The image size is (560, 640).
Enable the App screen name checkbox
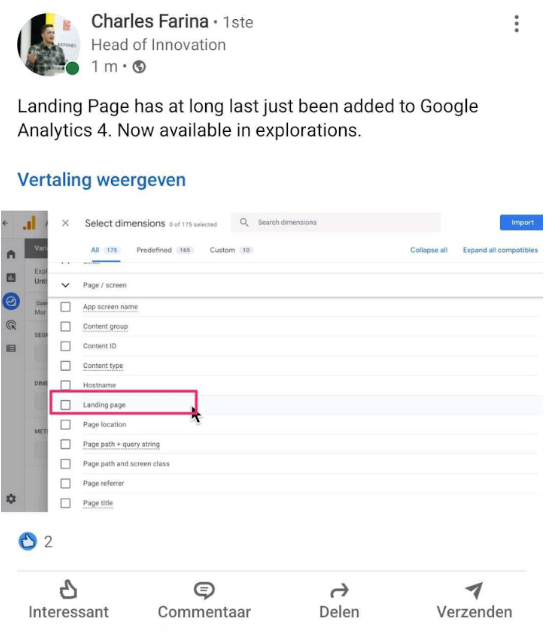(65, 307)
